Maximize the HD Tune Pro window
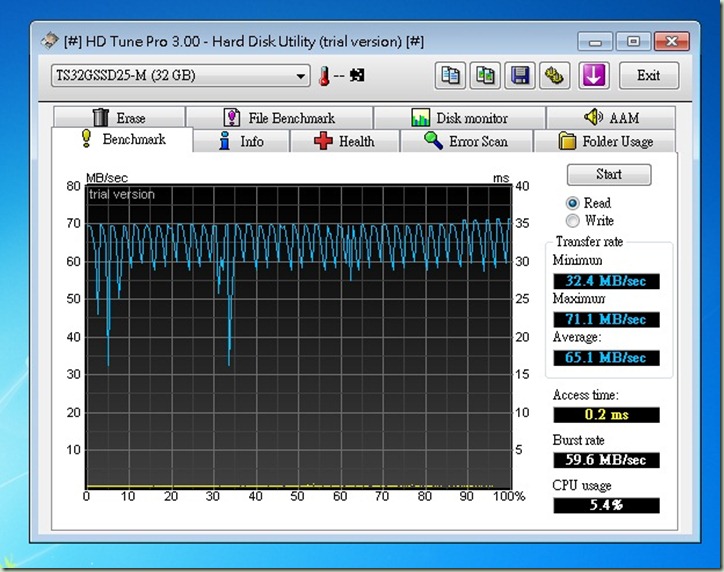Screen dimensions: 724x572 click(633, 42)
